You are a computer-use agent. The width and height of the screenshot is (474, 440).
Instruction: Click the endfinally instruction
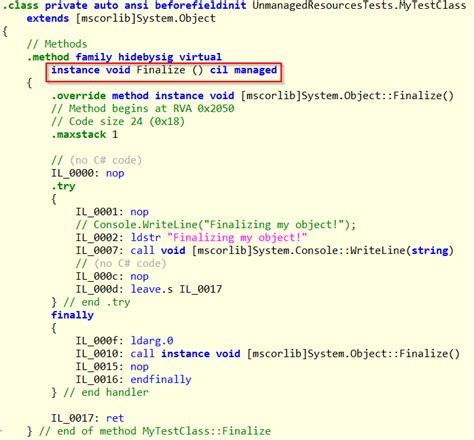161,380
